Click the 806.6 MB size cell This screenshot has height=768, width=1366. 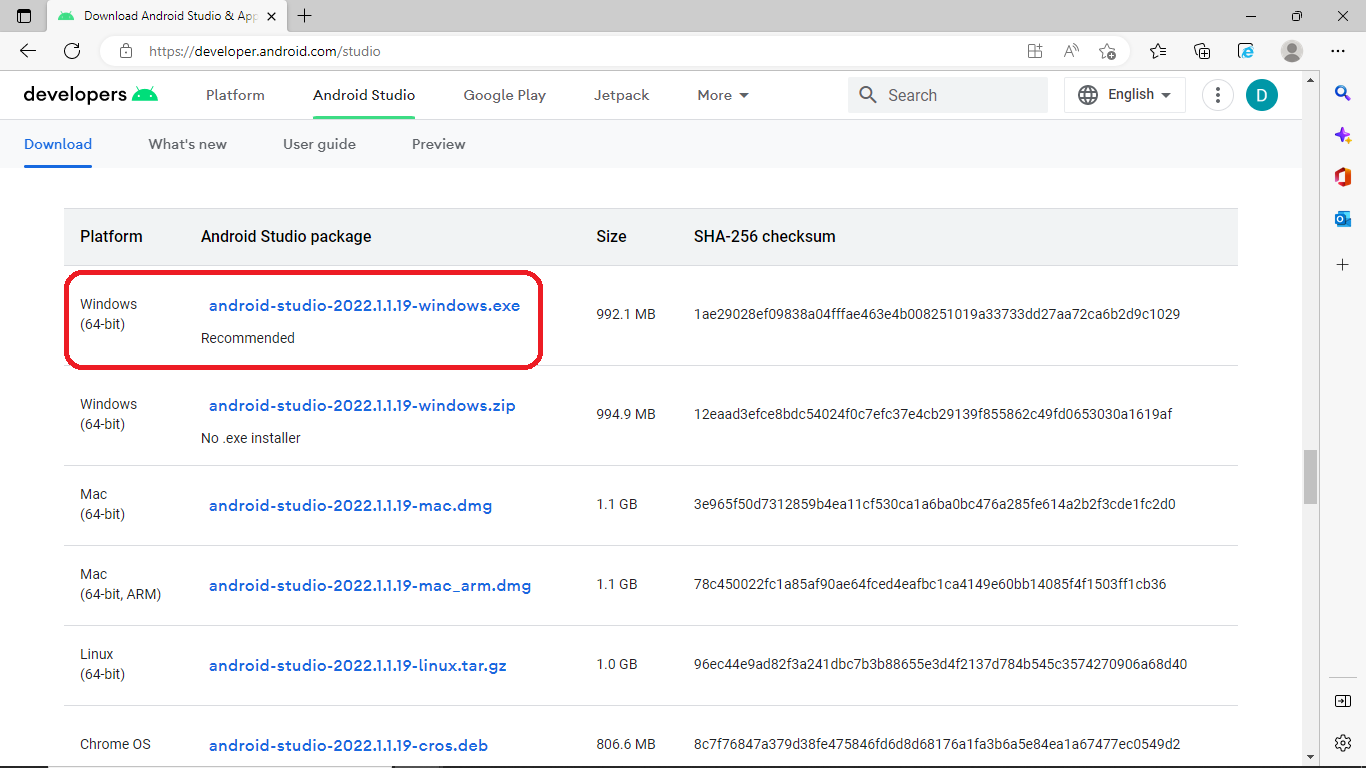click(626, 744)
